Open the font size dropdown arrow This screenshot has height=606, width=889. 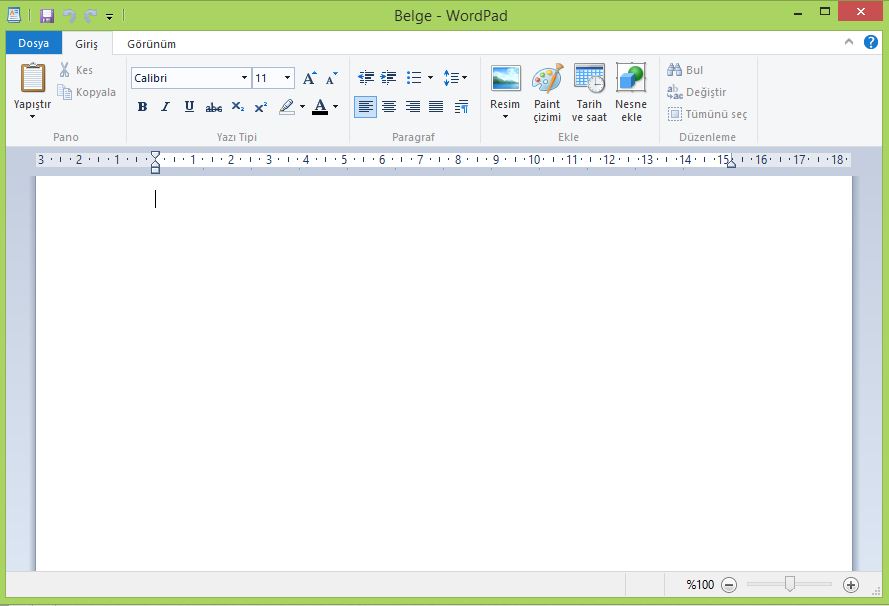(287, 78)
